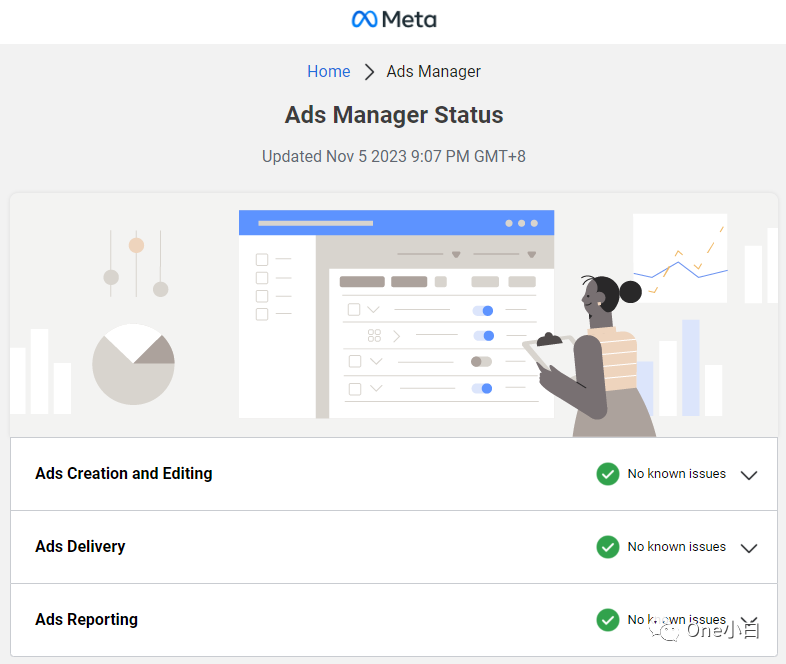Screen dimensions: 786x664
Task: Click the green check for Ads Delivery
Action: click(608, 547)
